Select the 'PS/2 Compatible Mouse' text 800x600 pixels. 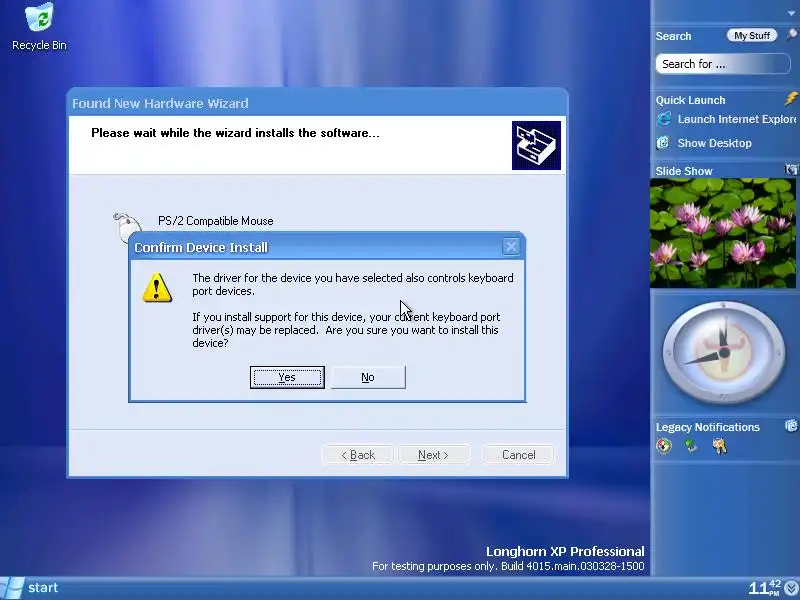coord(215,221)
